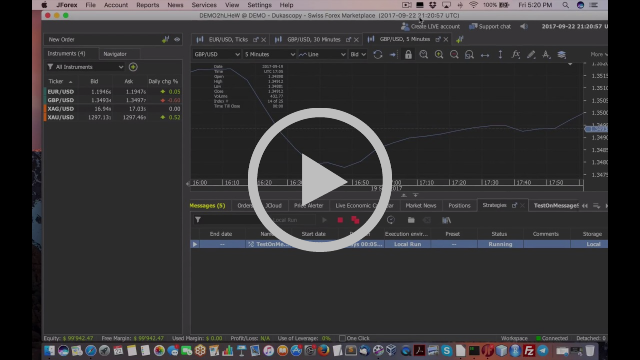Expand the More chart toolbar menu
The height and width of the screenshot is (360, 640).
[598, 54]
